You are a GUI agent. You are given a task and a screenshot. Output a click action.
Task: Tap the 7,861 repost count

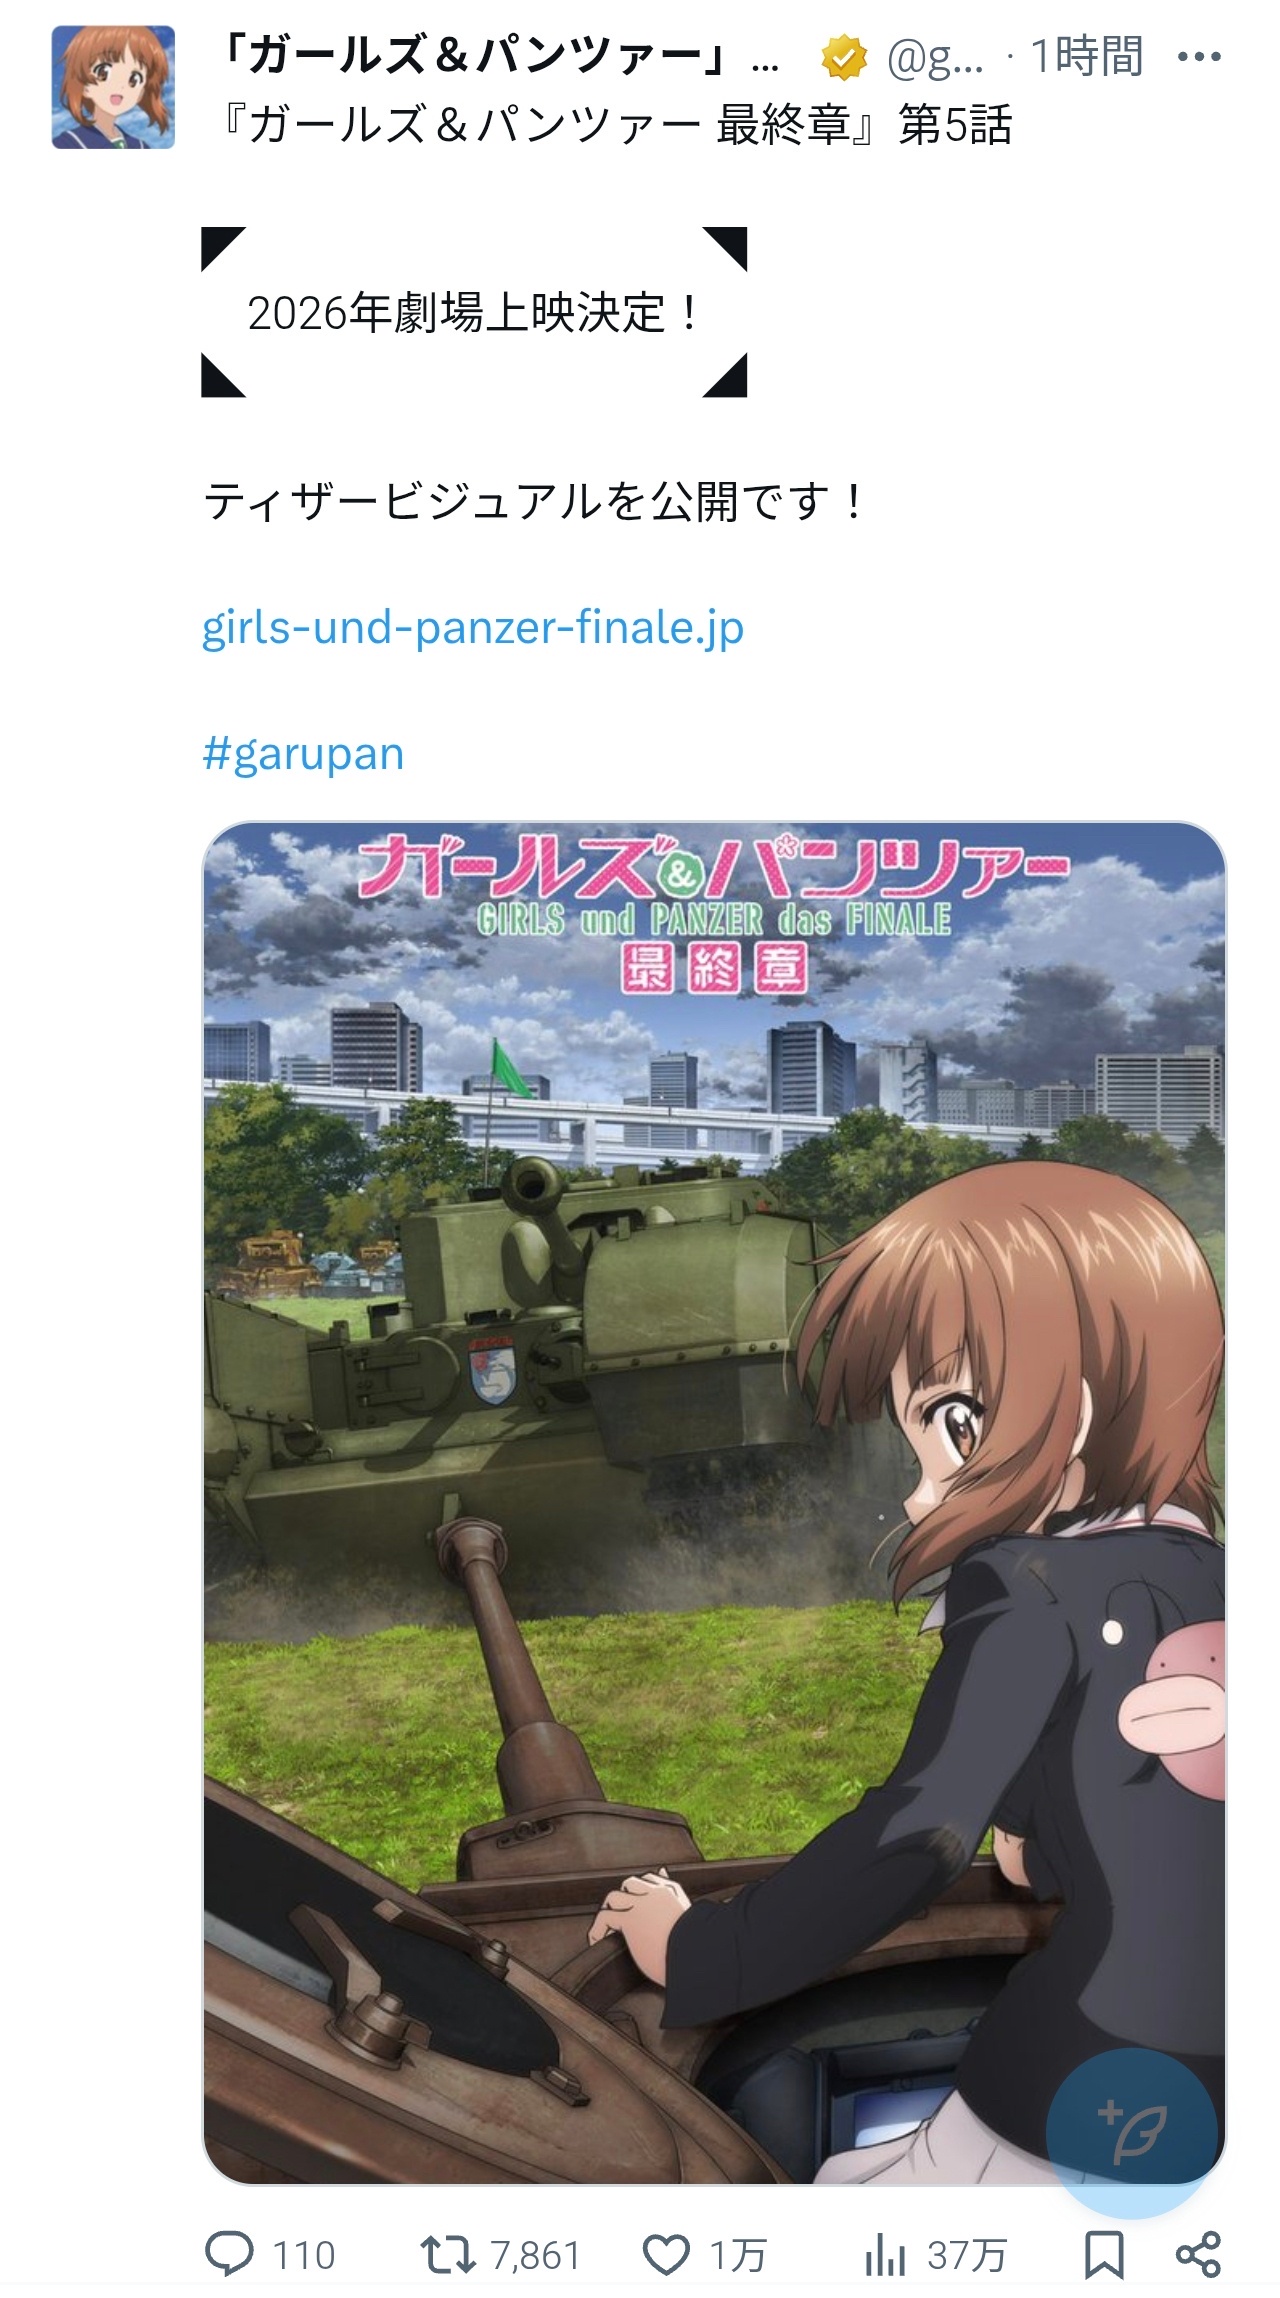click(x=536, y=2256)
